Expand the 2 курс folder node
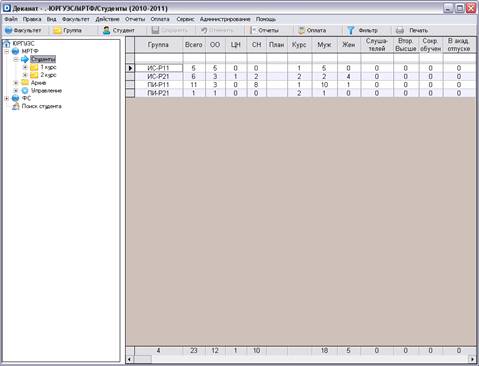Image resolution: width=479 pixels, height=366 pixels. pyautogui.click(x=25, y=75)
